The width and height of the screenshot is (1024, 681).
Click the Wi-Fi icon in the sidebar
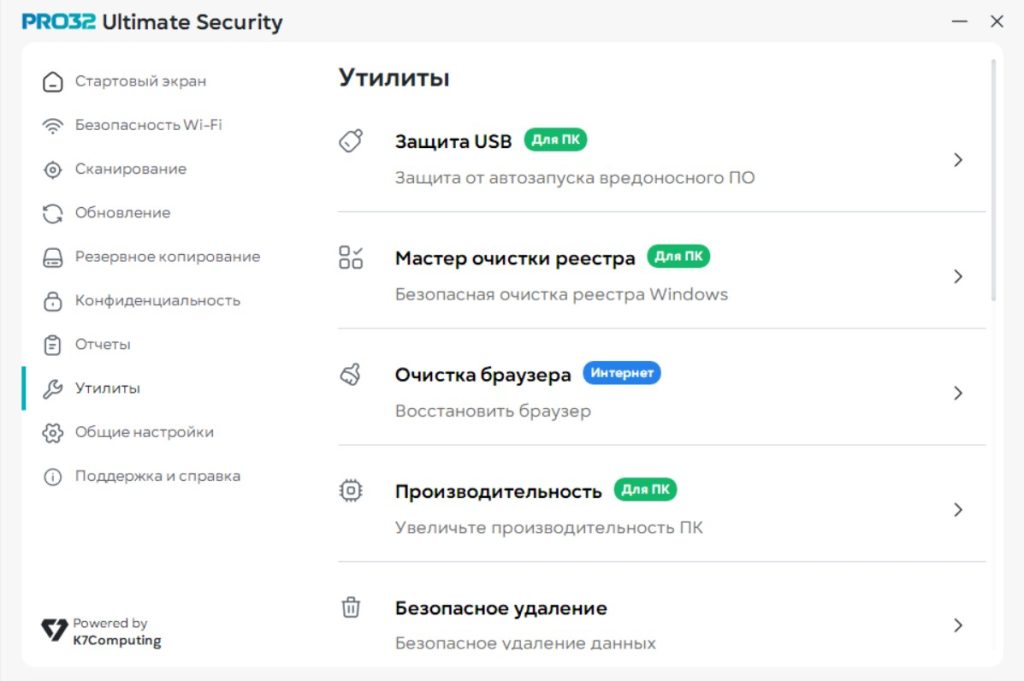coord(52,126)
